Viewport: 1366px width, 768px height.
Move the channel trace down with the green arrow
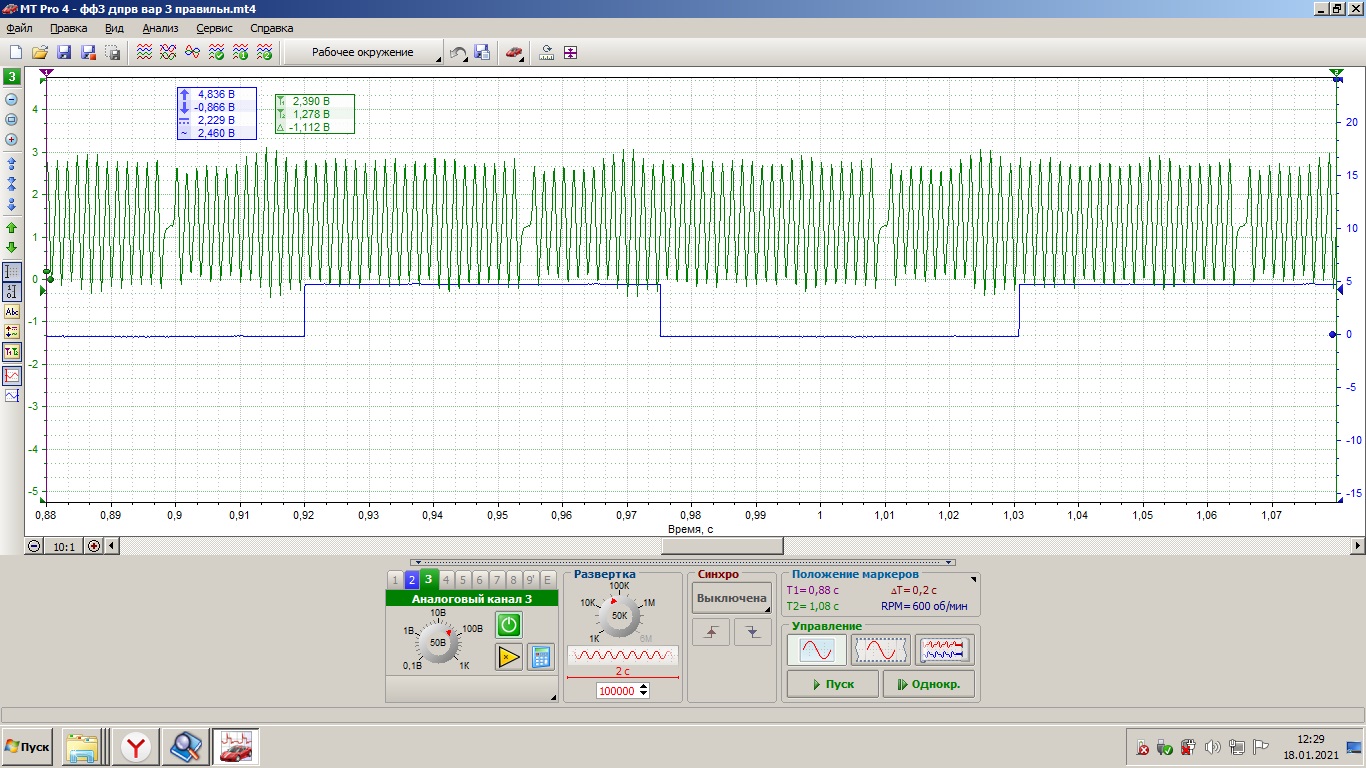12,247
